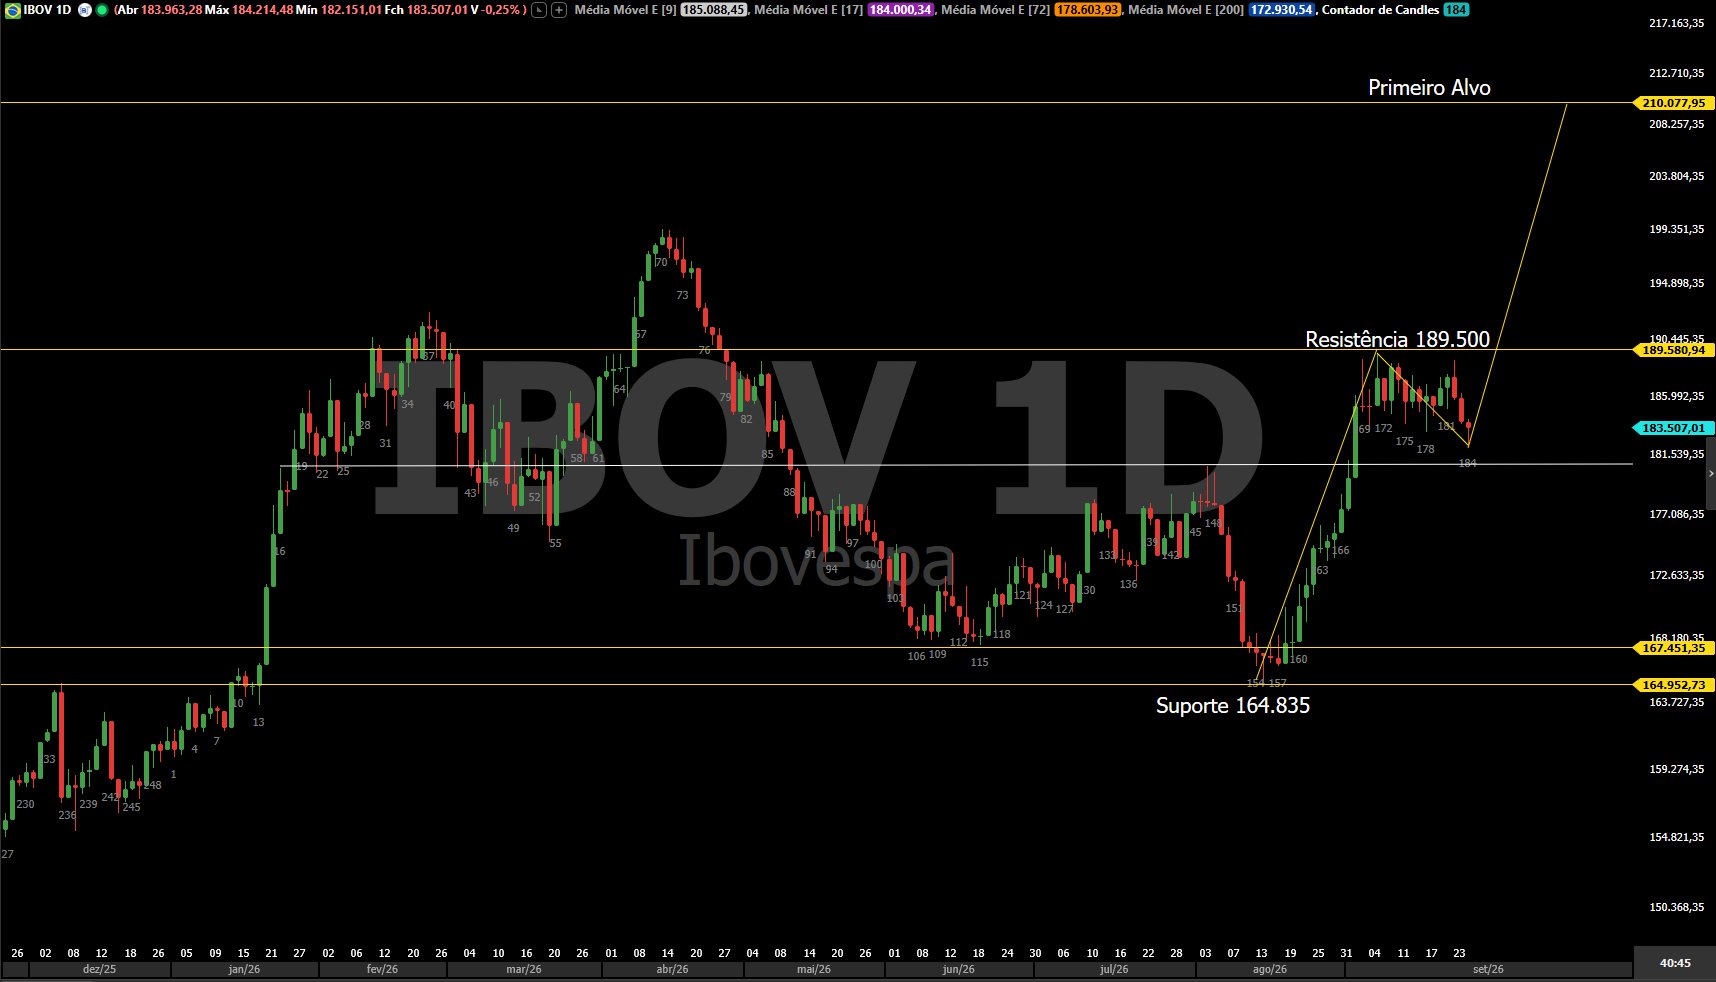Image resolution: width=1716 pixels, height=982 pixels.
Task: Expand the side panel using the right-edge arrow
Action: (1711, 473)
